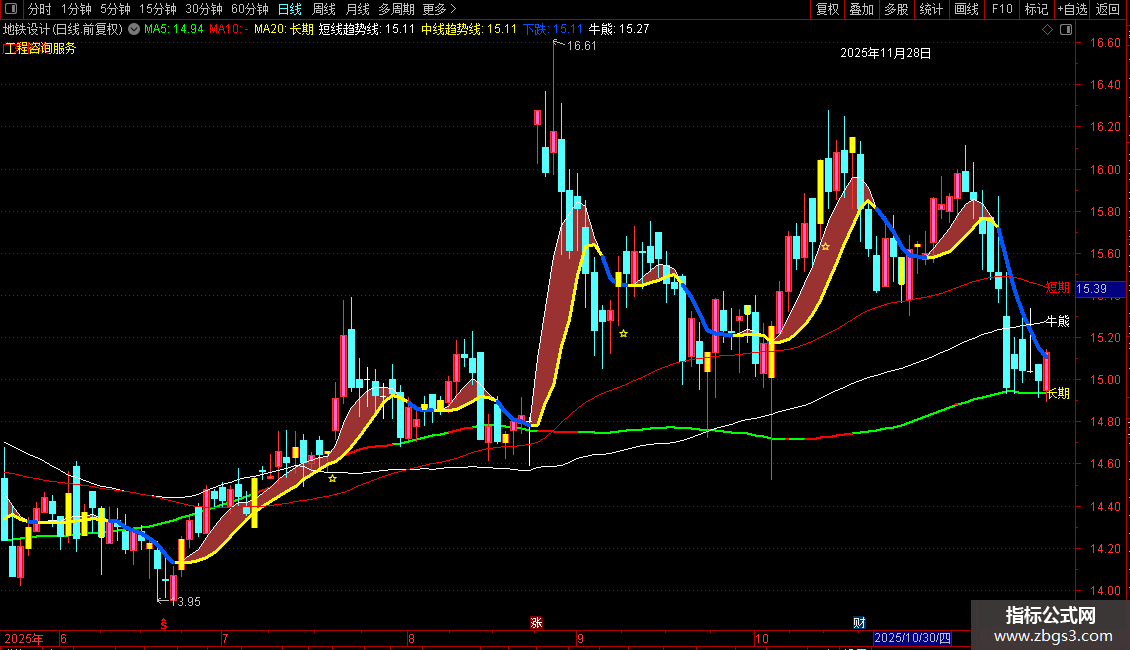1130x650 pixels.
Task: Click the 叠加 overlay button
Action: click(x=862, y=9)
